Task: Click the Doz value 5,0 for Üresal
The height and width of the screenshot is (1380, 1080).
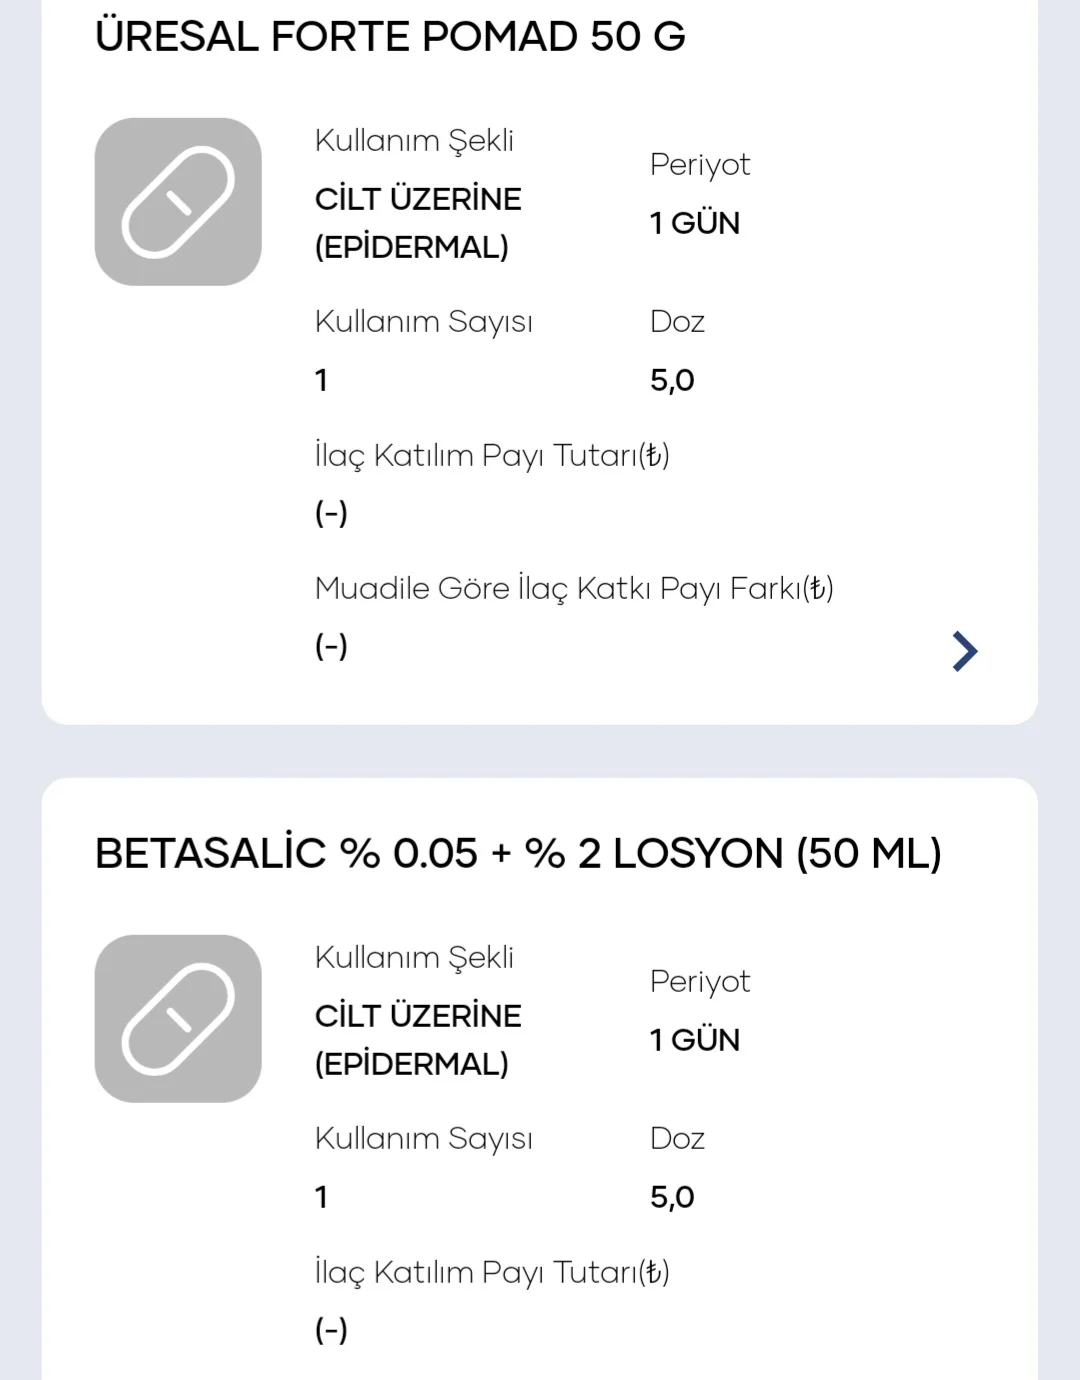Action: 672,380
